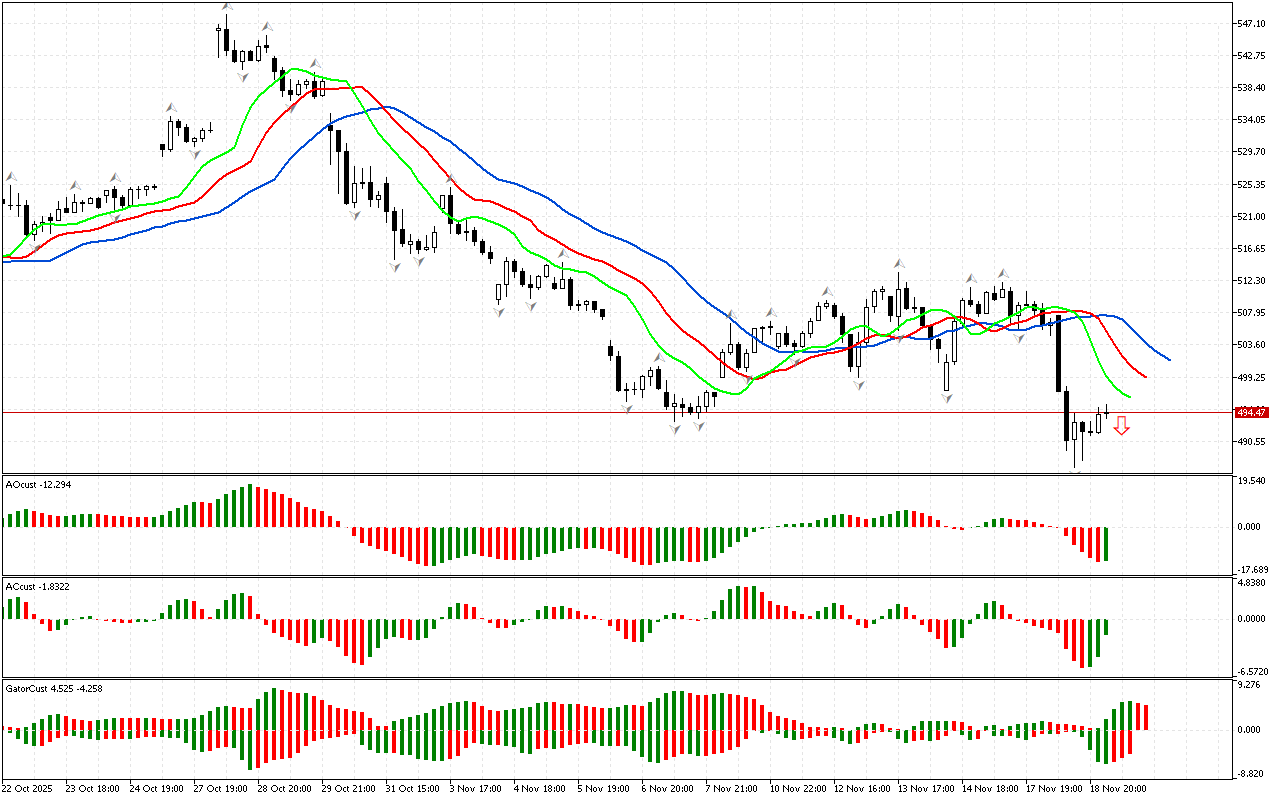Click the red down arrow sell signal
Viewport: 1280px width, 800px height.
[1122, 426]
